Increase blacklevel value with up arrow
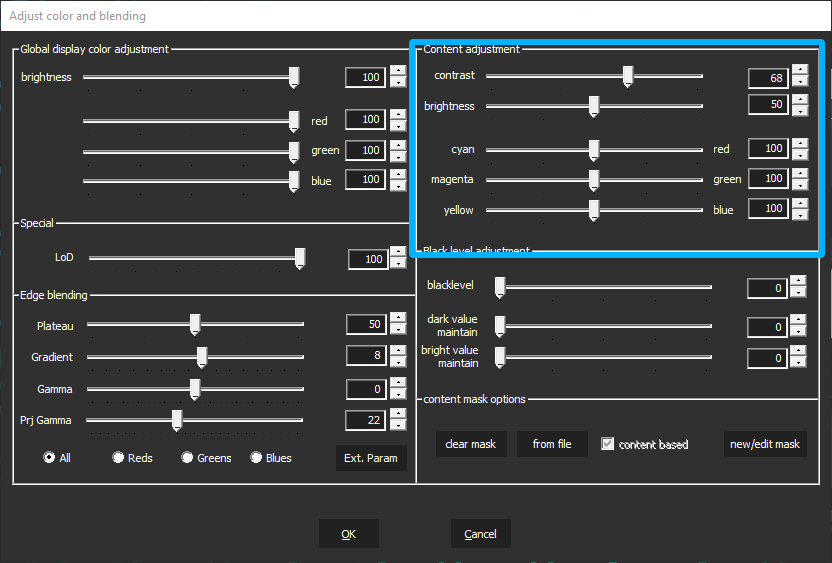Screen dimensions: 832x563 click(797, 283)
